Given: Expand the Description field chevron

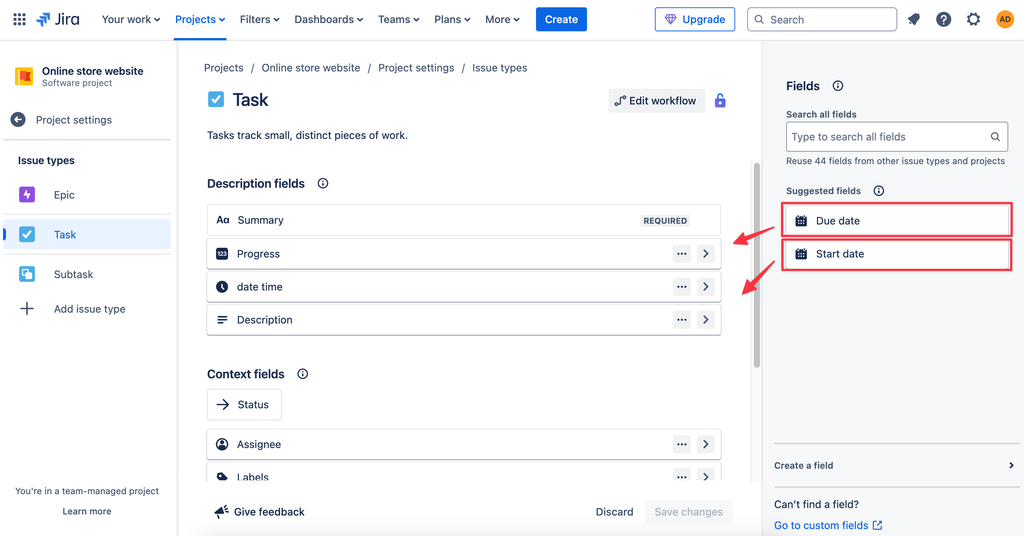Looking at the screenshot, I should [706, 320].
